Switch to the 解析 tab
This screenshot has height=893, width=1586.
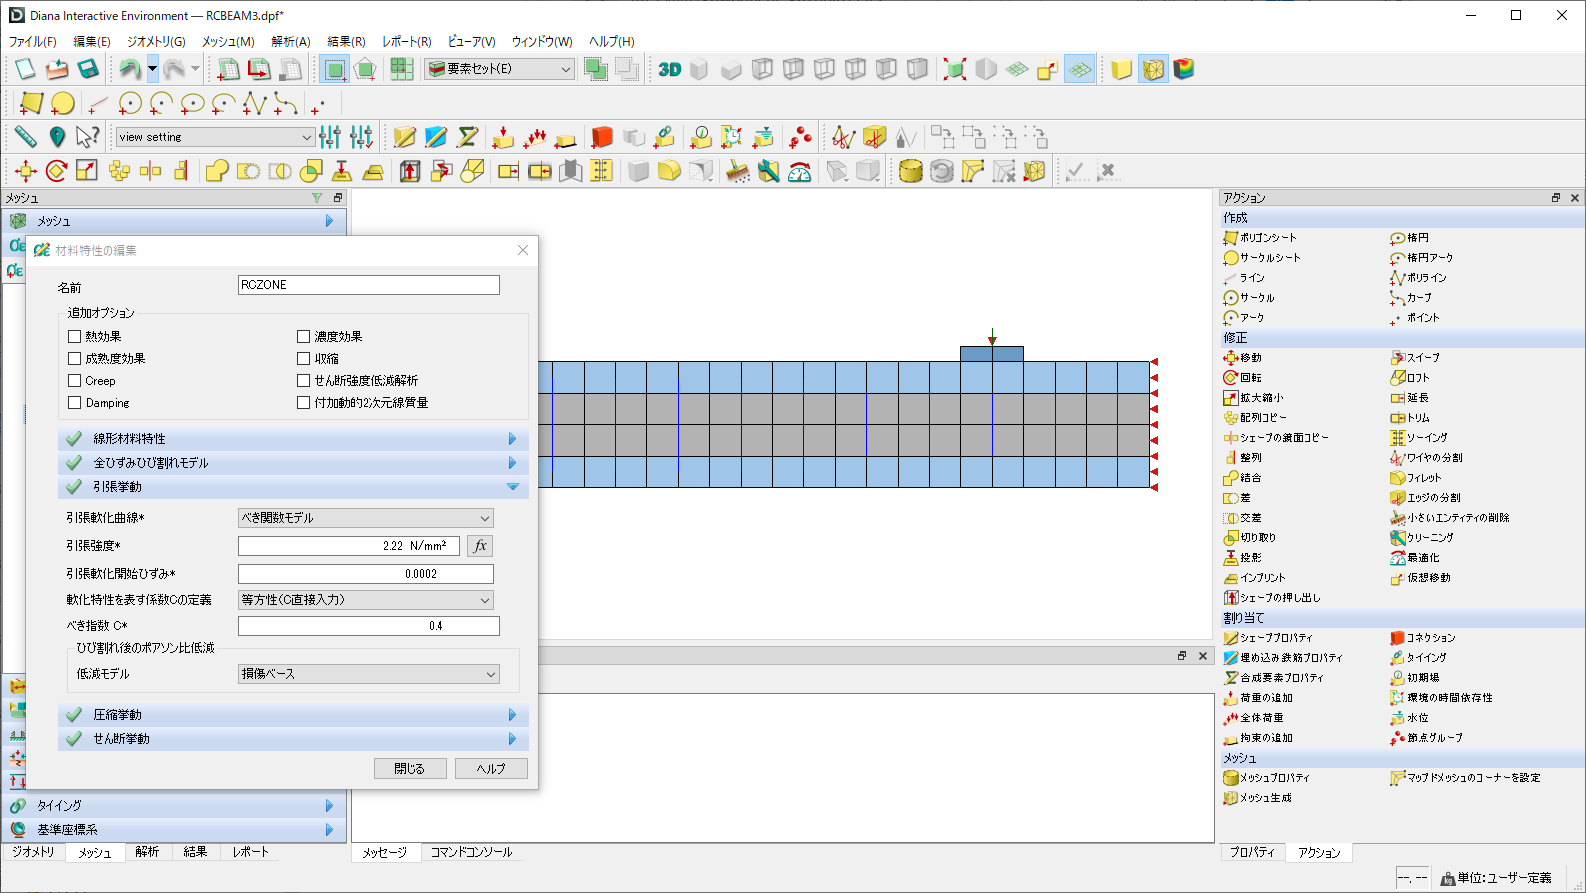[147, 852]
